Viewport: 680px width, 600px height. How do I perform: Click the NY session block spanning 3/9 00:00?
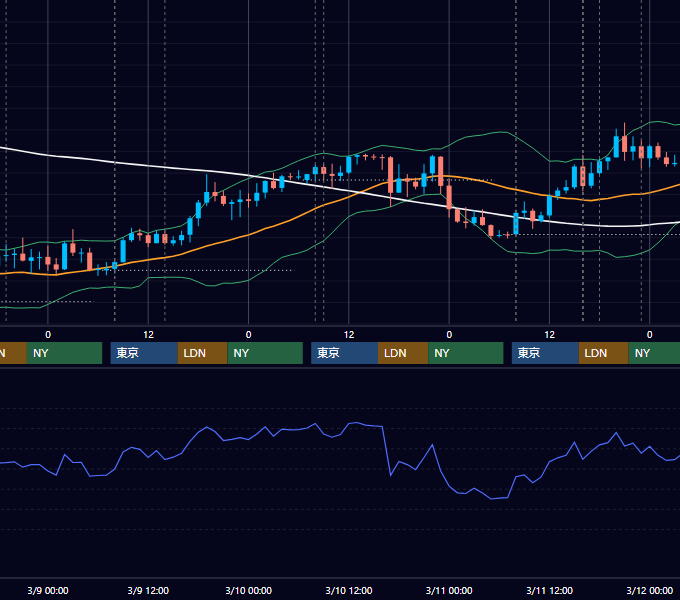click(64, 353)
